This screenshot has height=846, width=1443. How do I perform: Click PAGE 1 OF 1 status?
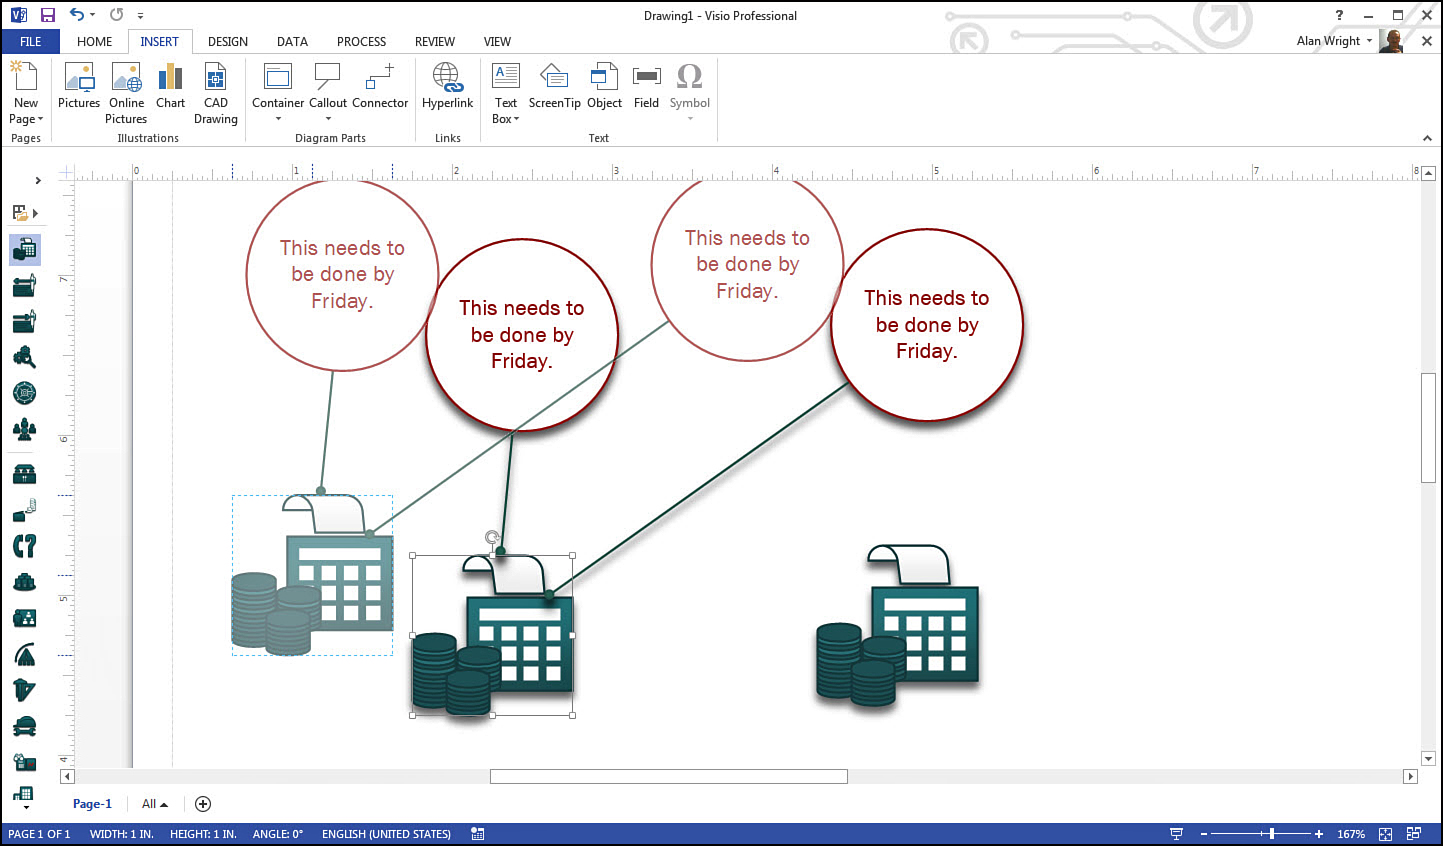pos(39,834)
